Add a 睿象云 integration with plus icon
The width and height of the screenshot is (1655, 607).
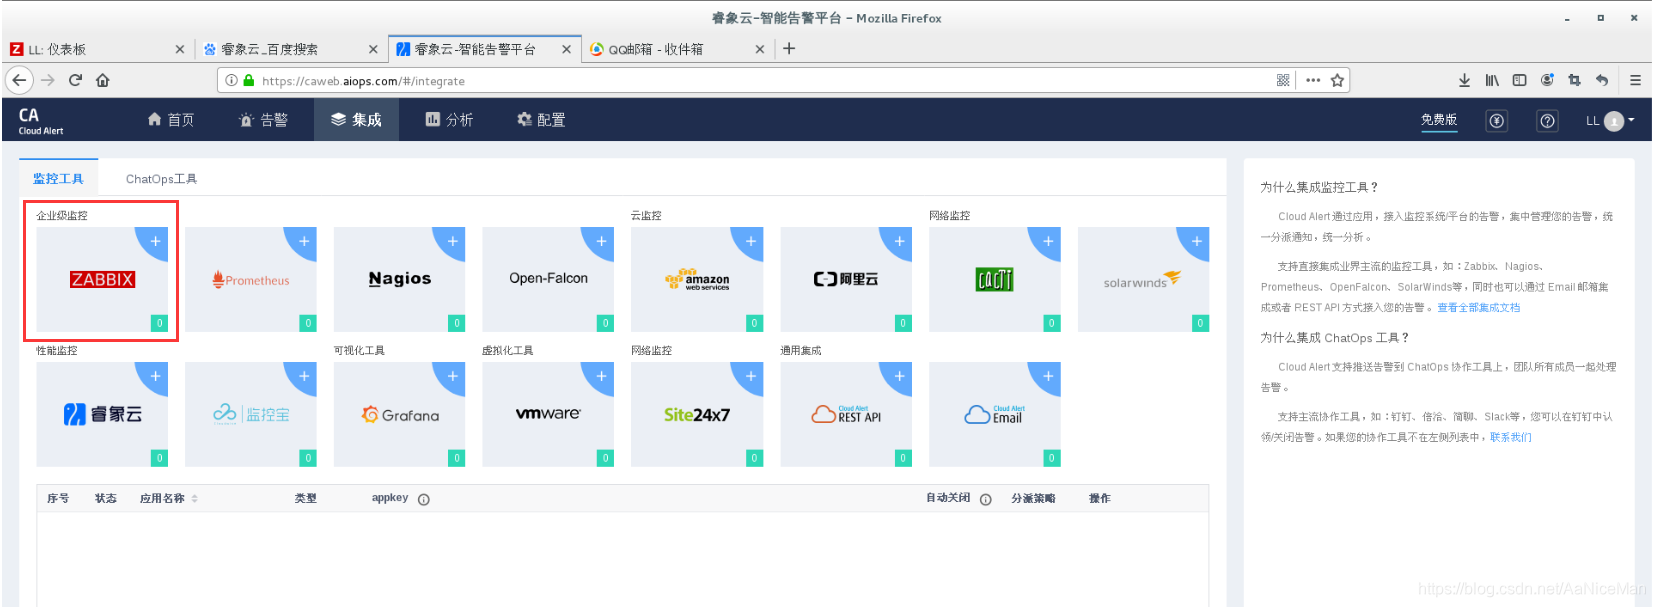point(155,376)
